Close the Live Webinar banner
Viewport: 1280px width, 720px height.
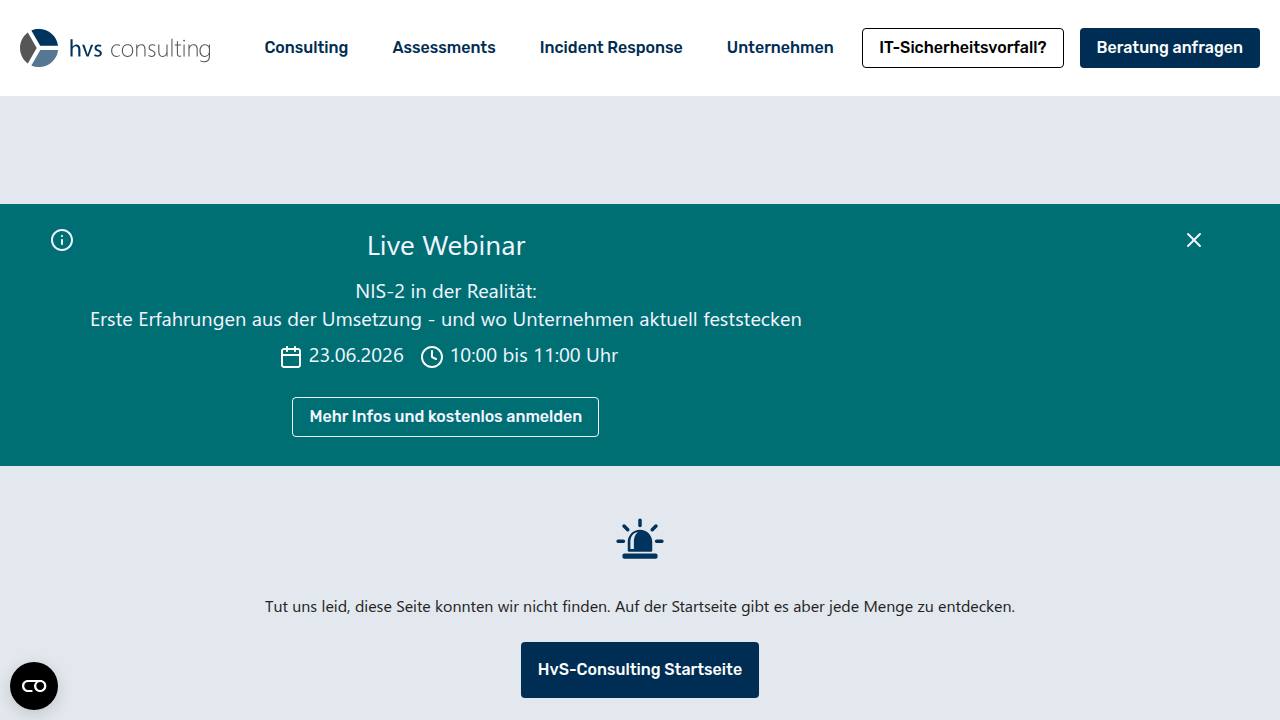pos(1194,240)
